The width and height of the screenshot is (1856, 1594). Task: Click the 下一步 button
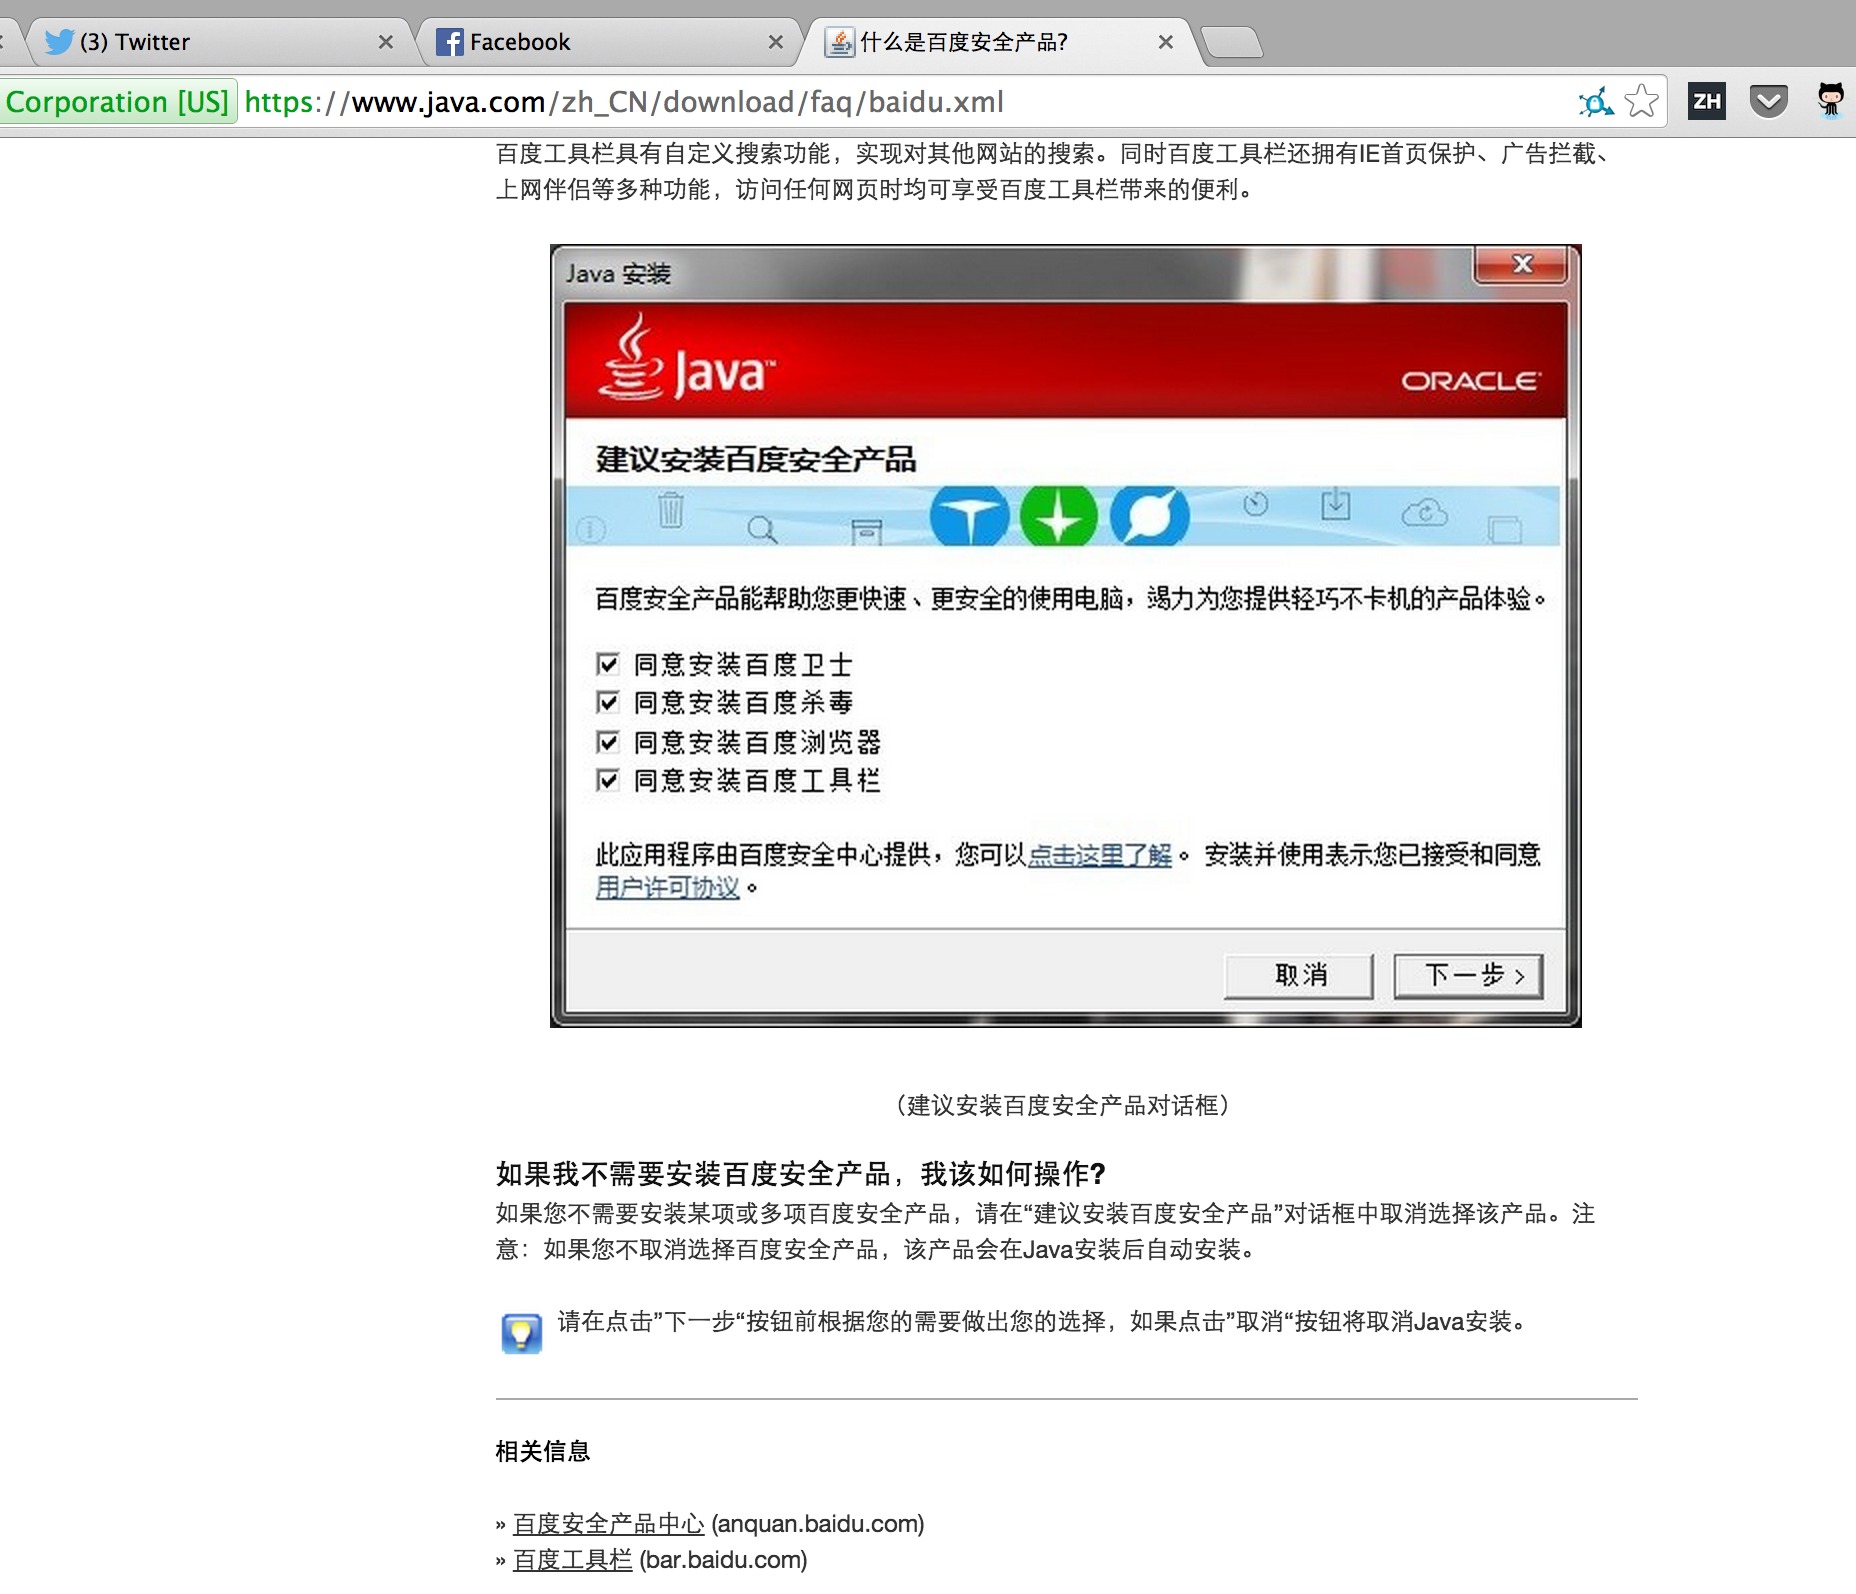1468,975
